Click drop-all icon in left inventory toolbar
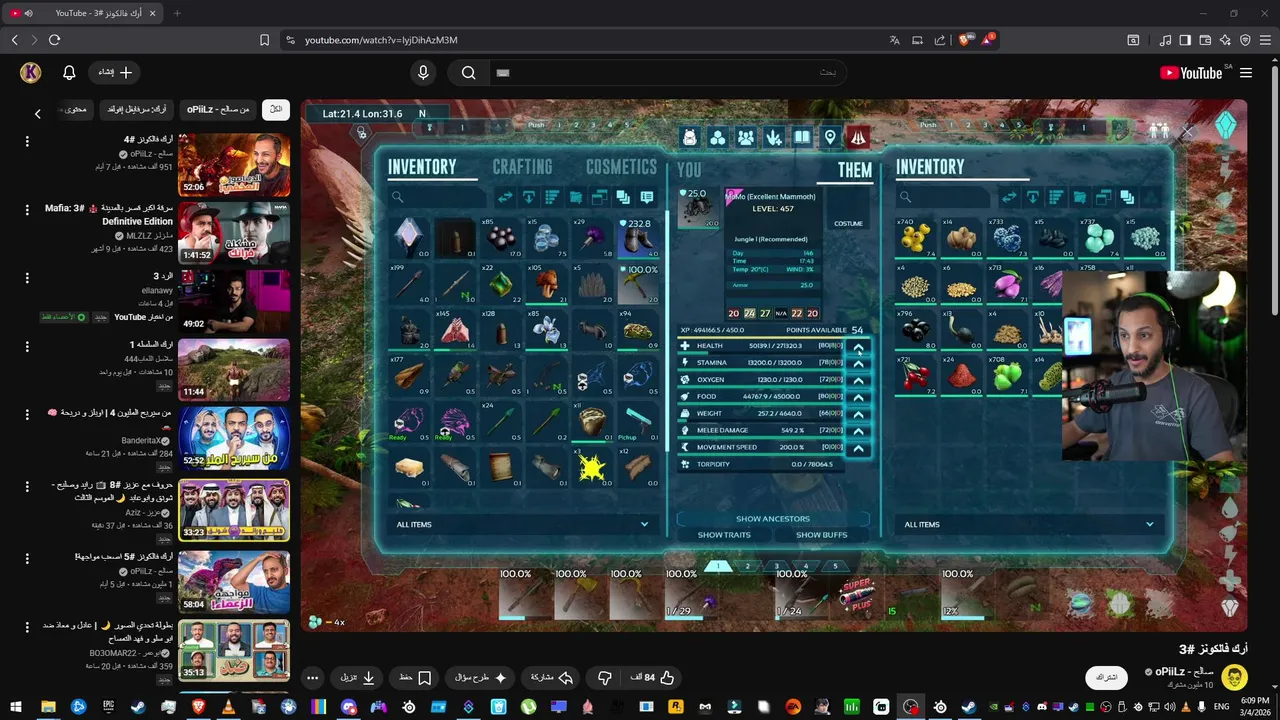The width and height of the screenshot is (1280, 720). coord(529,197)
